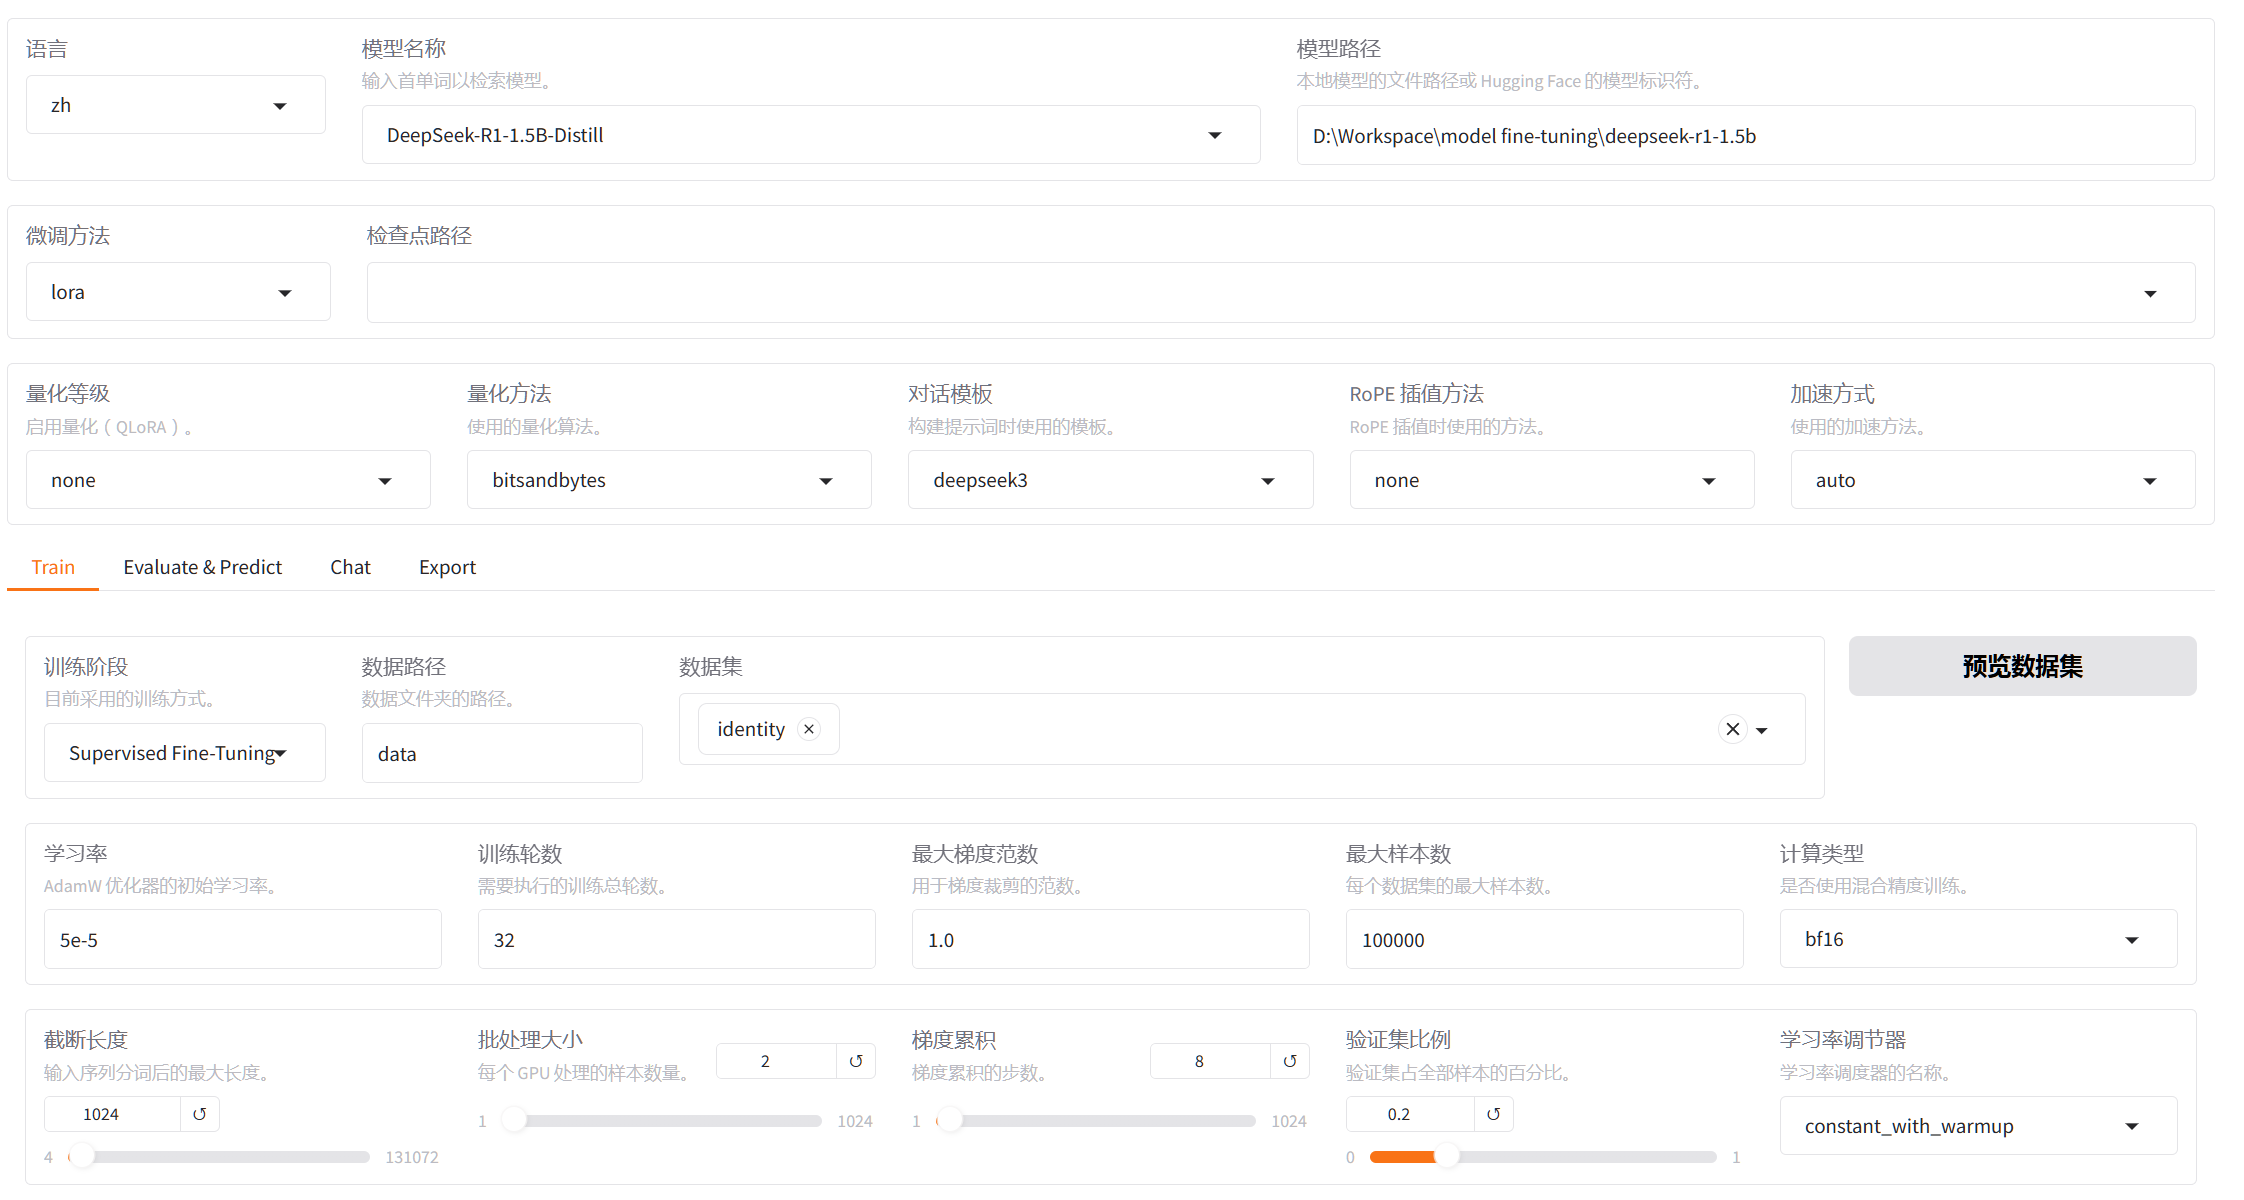Screen dimensions: 2244x1200
Task: Click the 学习率 5e-5 input field
Action: [x=242, y=940]
